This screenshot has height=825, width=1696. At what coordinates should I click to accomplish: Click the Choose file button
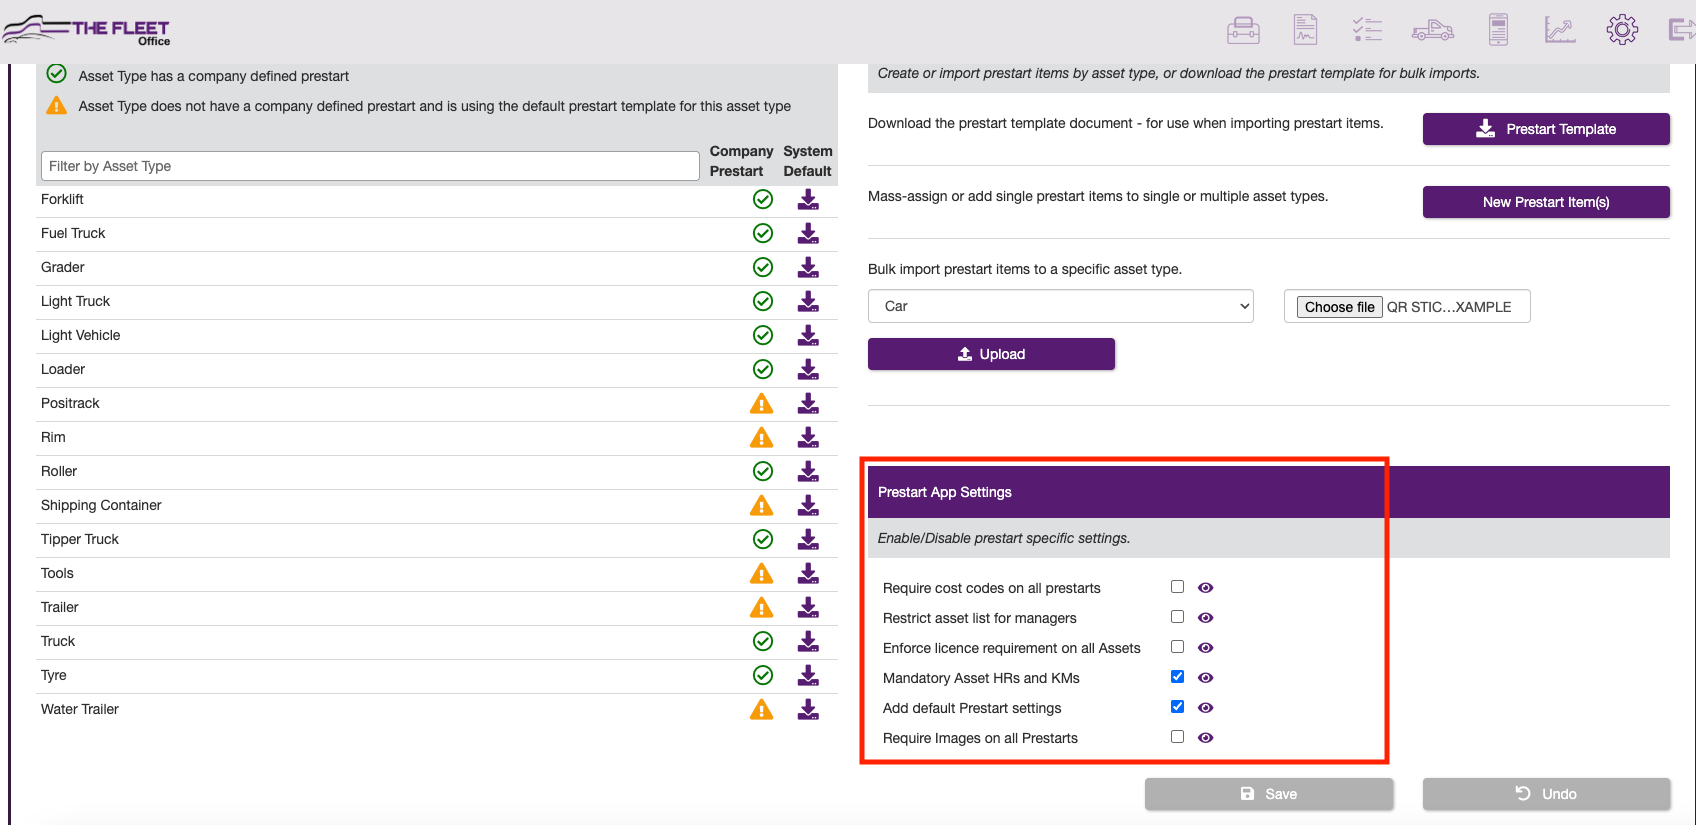click(x=1339, y=307)
